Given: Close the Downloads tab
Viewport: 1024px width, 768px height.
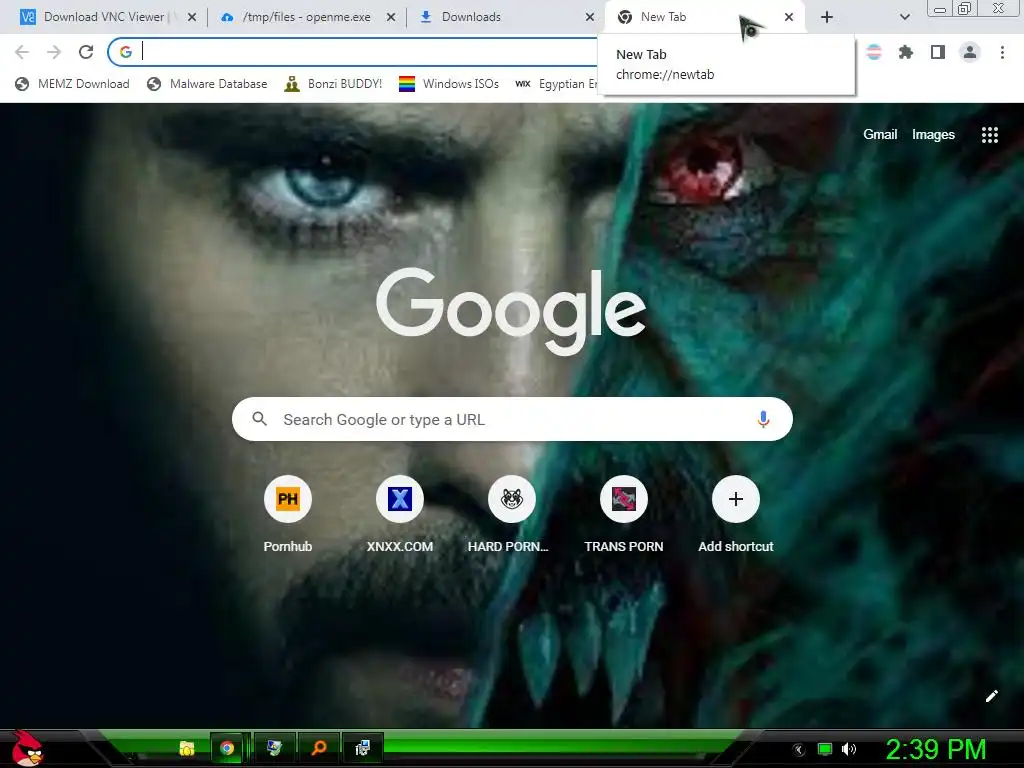Looking at the screenshot, I should pyautogui.click(x=590, y=18).
